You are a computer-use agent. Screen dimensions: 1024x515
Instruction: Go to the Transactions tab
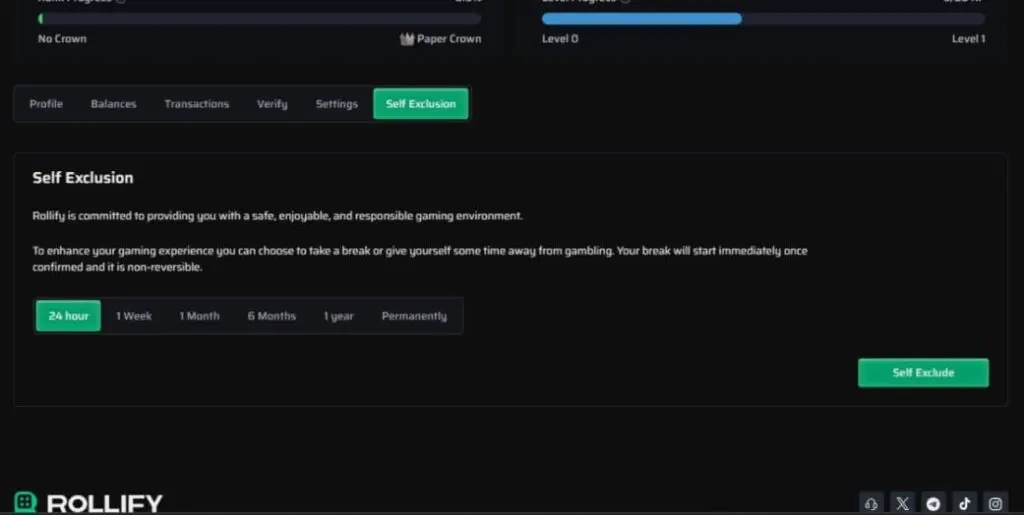coord(196,104)
